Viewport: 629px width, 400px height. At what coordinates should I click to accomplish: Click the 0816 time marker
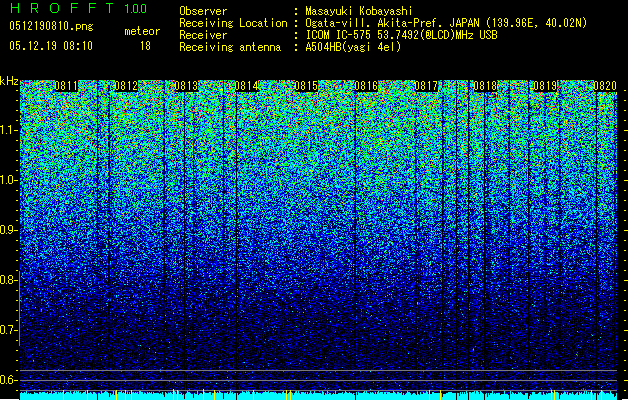[366, 86]
